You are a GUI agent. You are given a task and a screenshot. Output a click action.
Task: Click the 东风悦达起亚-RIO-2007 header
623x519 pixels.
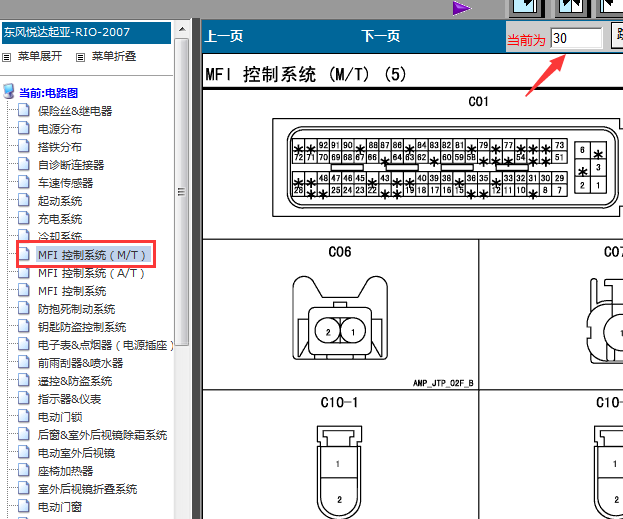click(x=86, y=33)
